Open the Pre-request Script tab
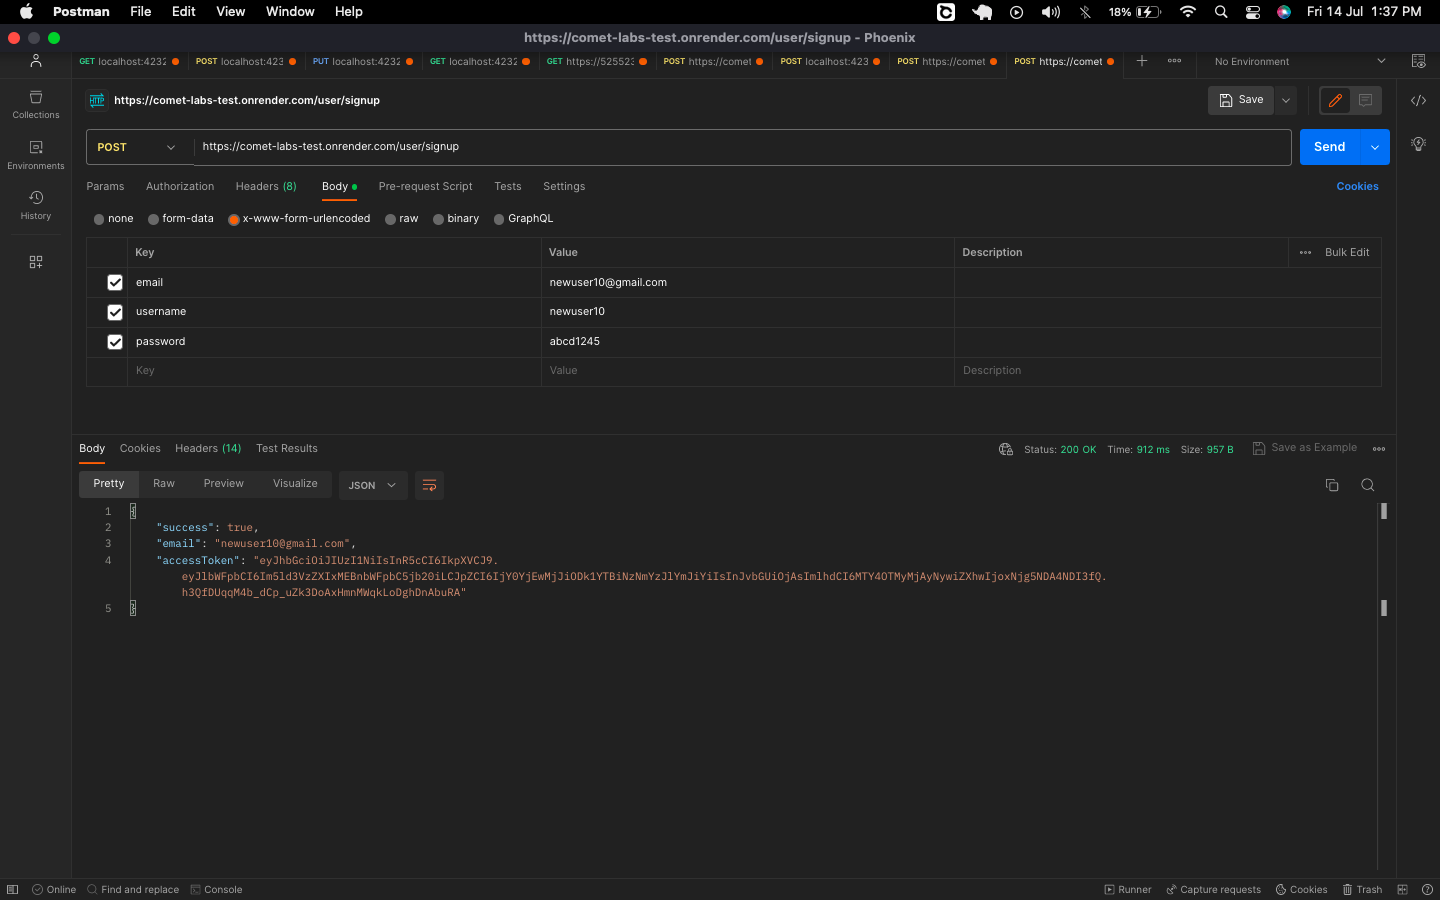The image size is (1440, 900). point(425,187)
